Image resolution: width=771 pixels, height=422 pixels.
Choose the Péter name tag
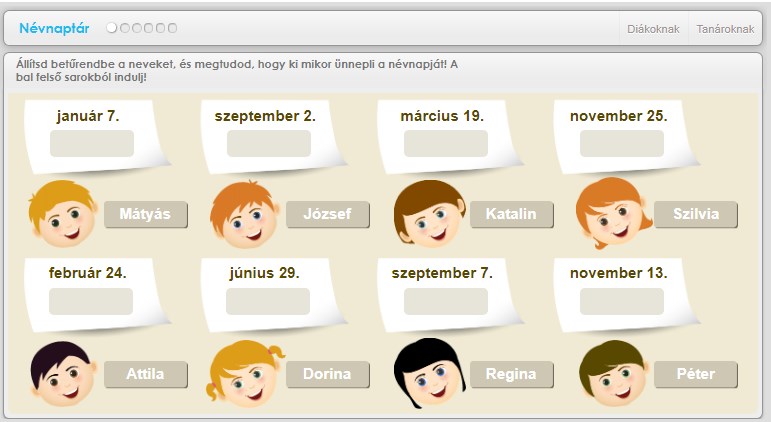click(x=696, y=374)
